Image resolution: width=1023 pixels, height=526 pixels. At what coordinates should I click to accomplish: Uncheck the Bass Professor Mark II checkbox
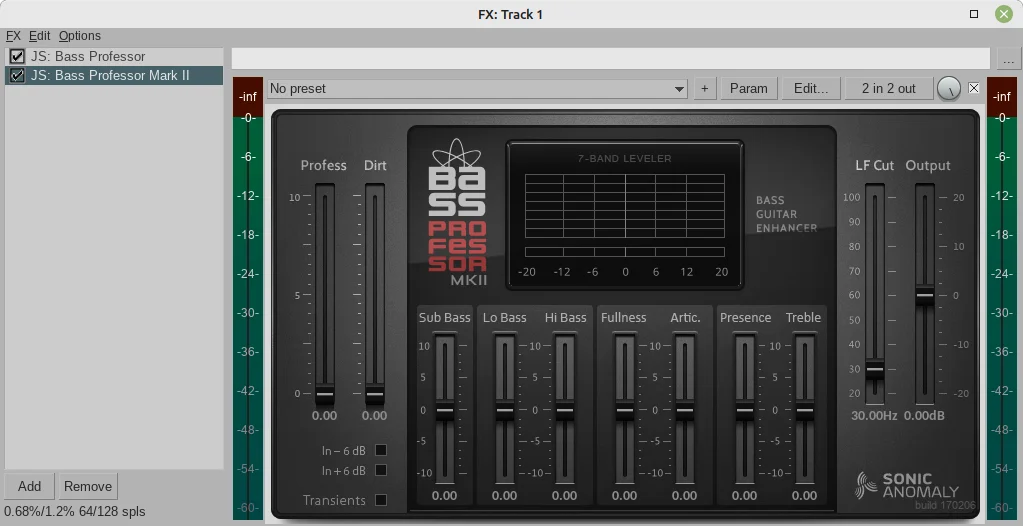pyautogui.click(x=17, y=76)
